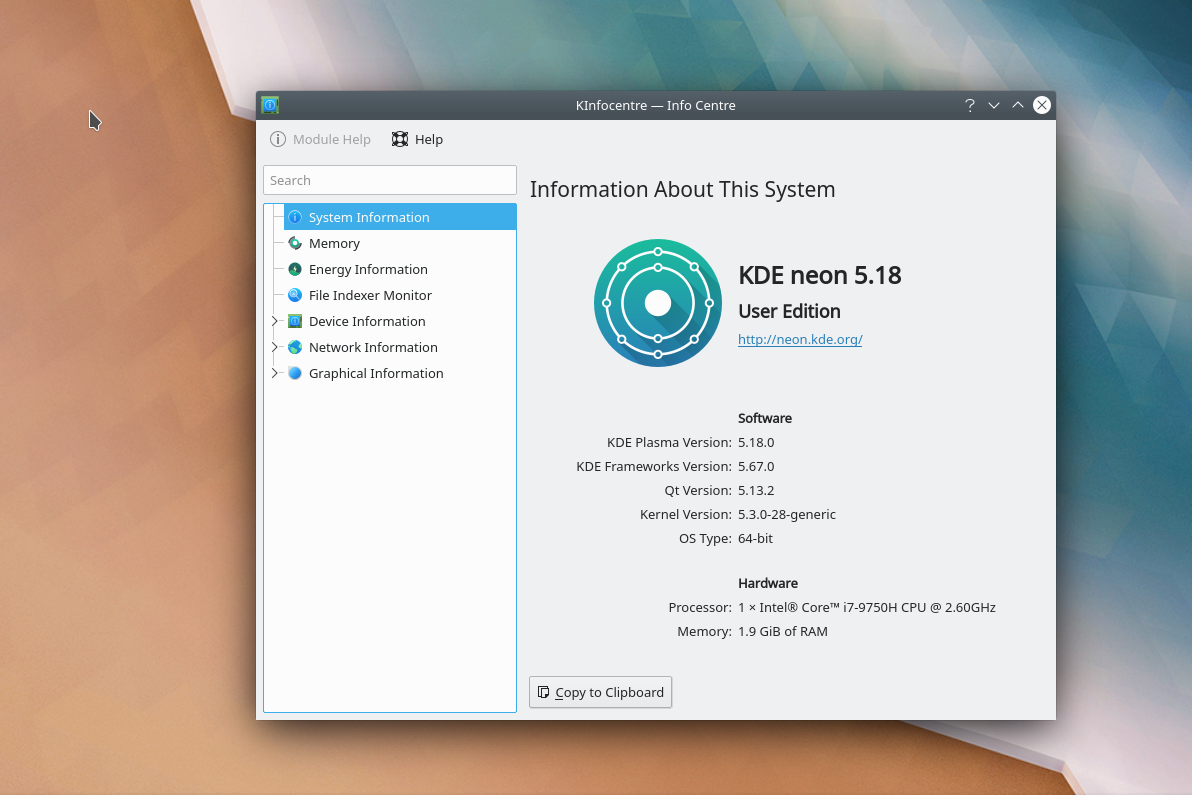Open the http://neon.kde.org/ link

(799, 339)
